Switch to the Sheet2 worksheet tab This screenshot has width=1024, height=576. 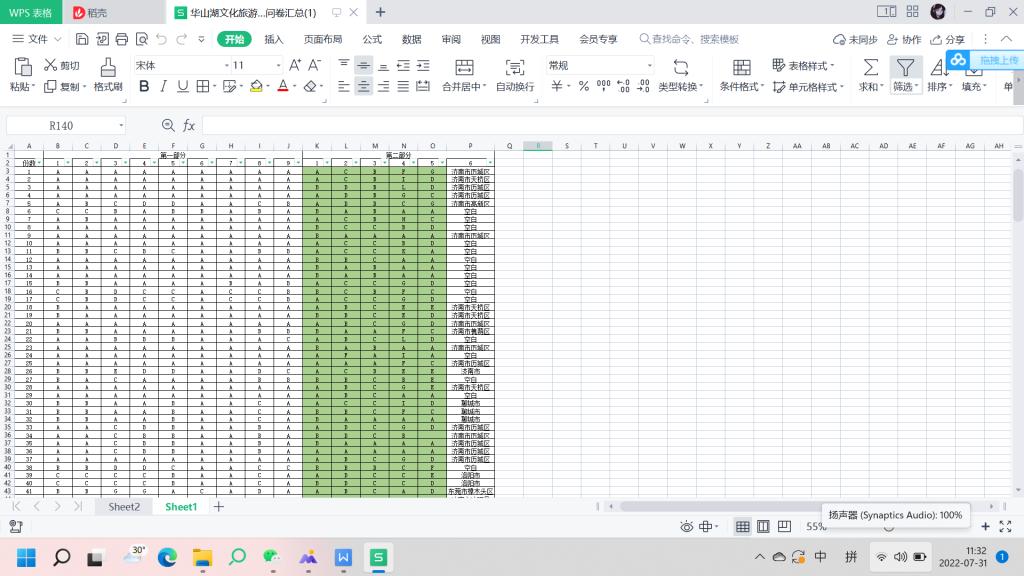point(124,507)
